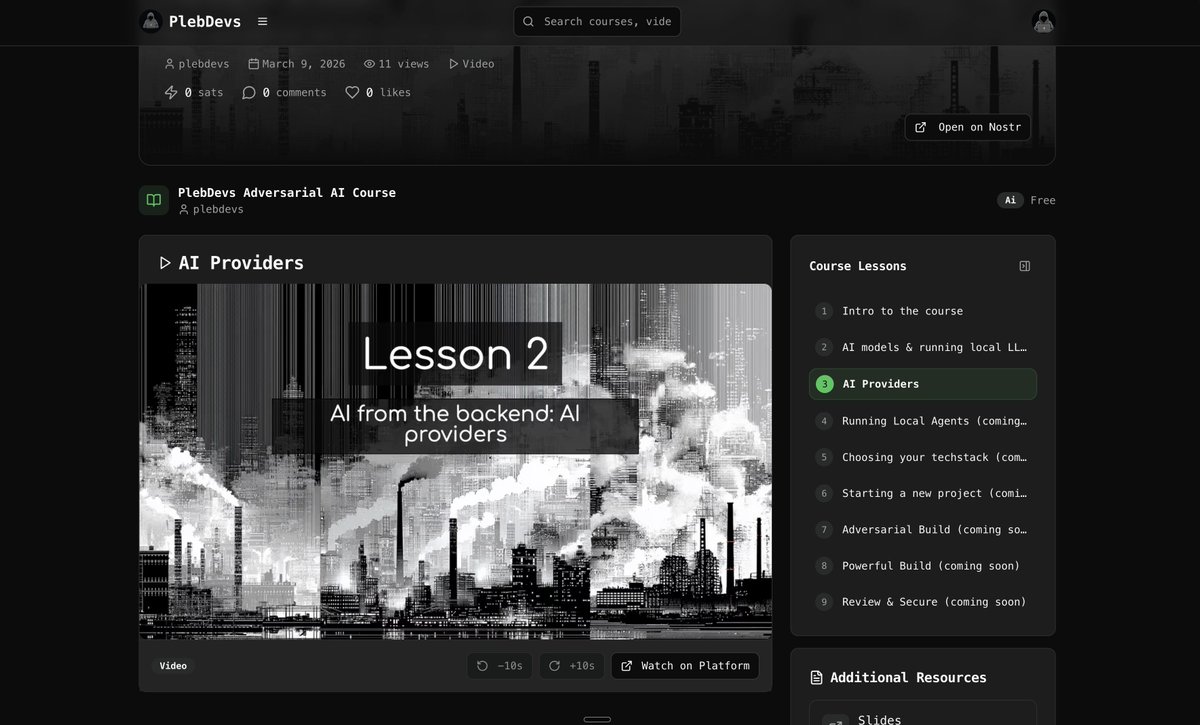Click the zap sats lightning icon
Image resolution: width=1200 pixels, height=725 pixels.
point(171,92)
